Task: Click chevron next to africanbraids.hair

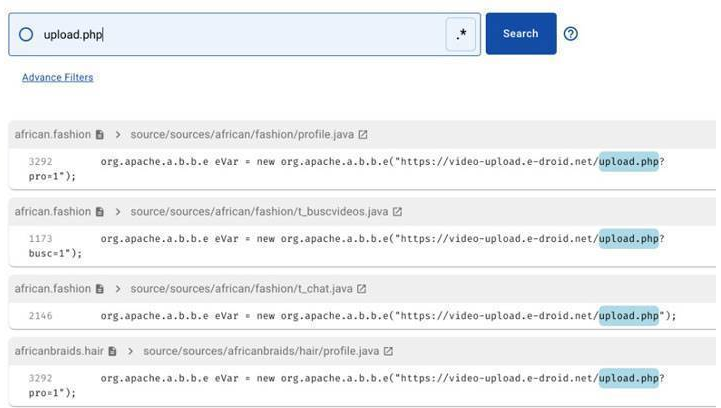Action: [x=131, y=351]
